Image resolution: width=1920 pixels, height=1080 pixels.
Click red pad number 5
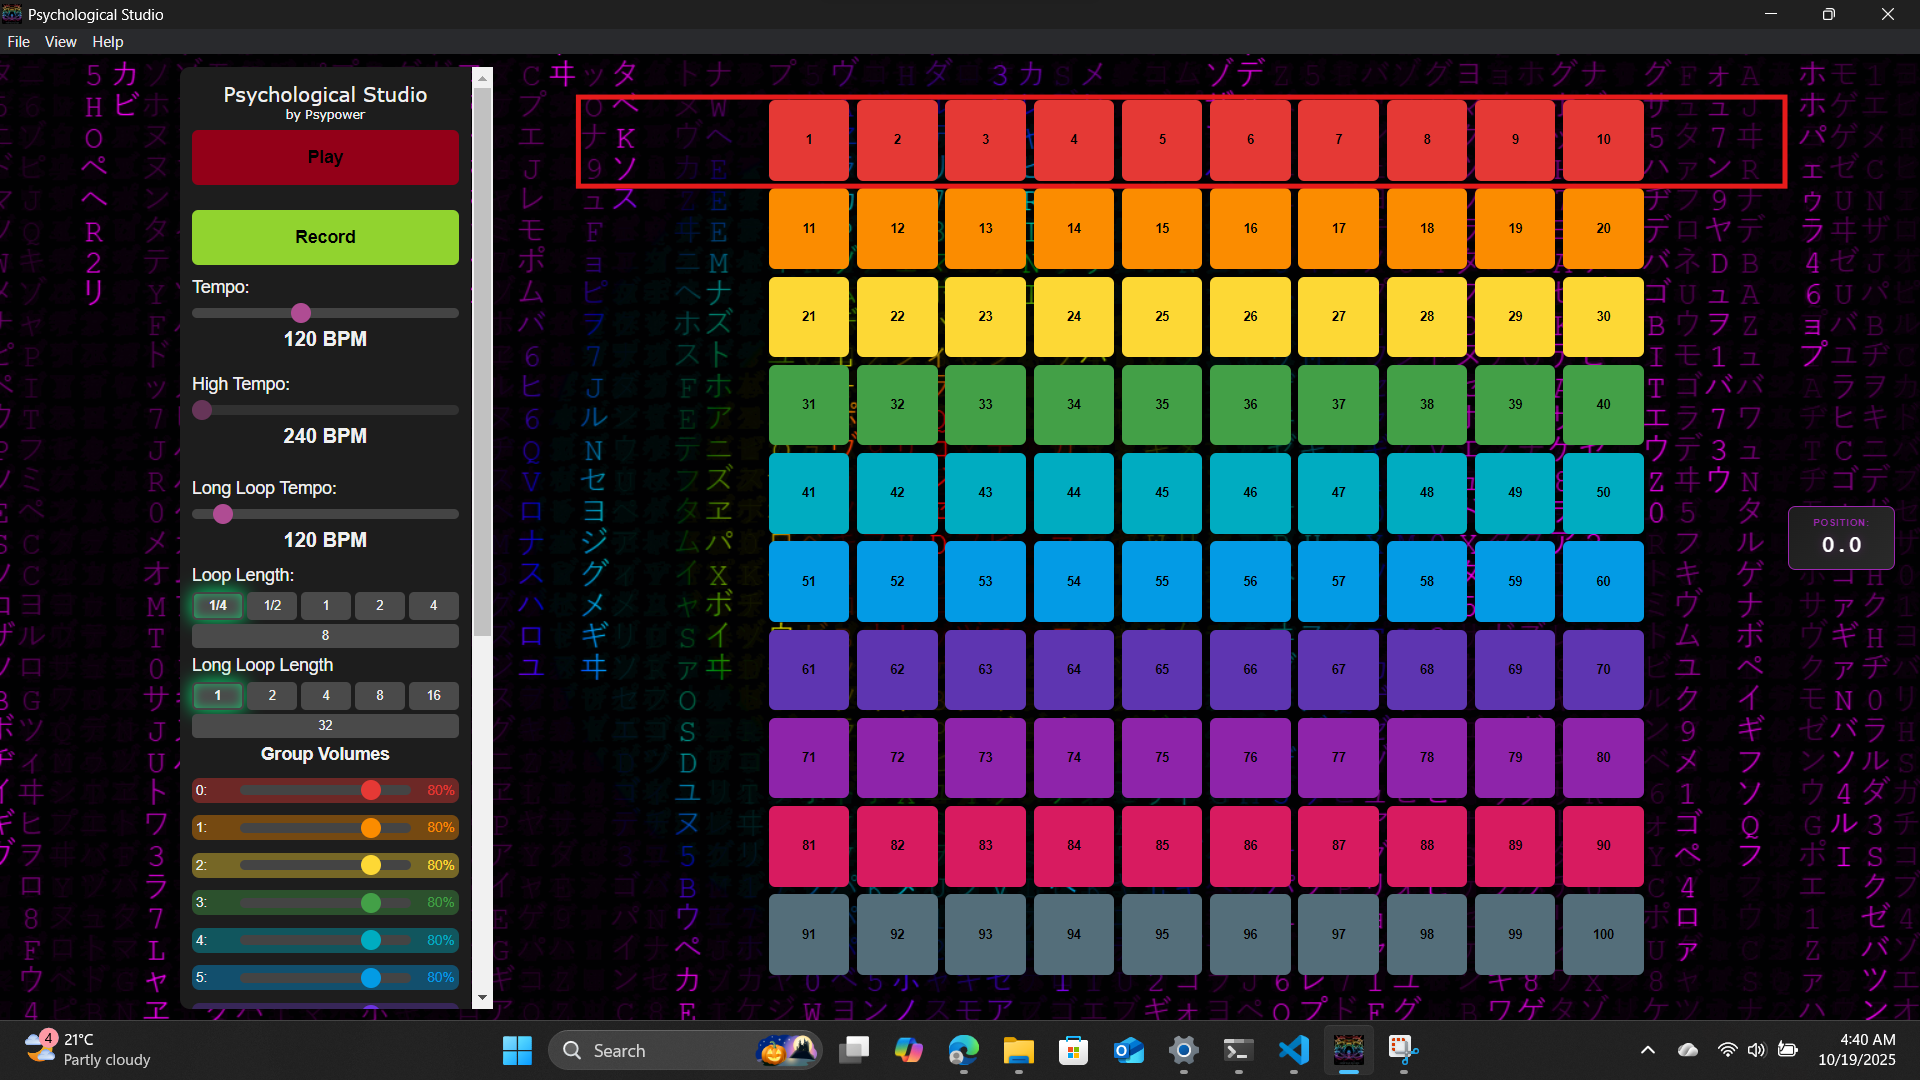pyautogui.click(x=1161, y=140)
